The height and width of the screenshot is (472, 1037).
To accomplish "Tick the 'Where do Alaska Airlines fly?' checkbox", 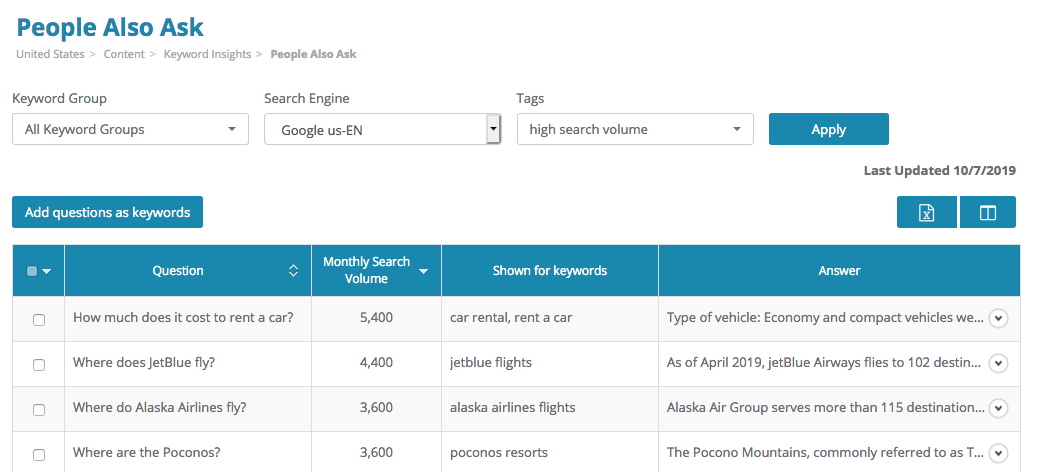I will 39,410.
